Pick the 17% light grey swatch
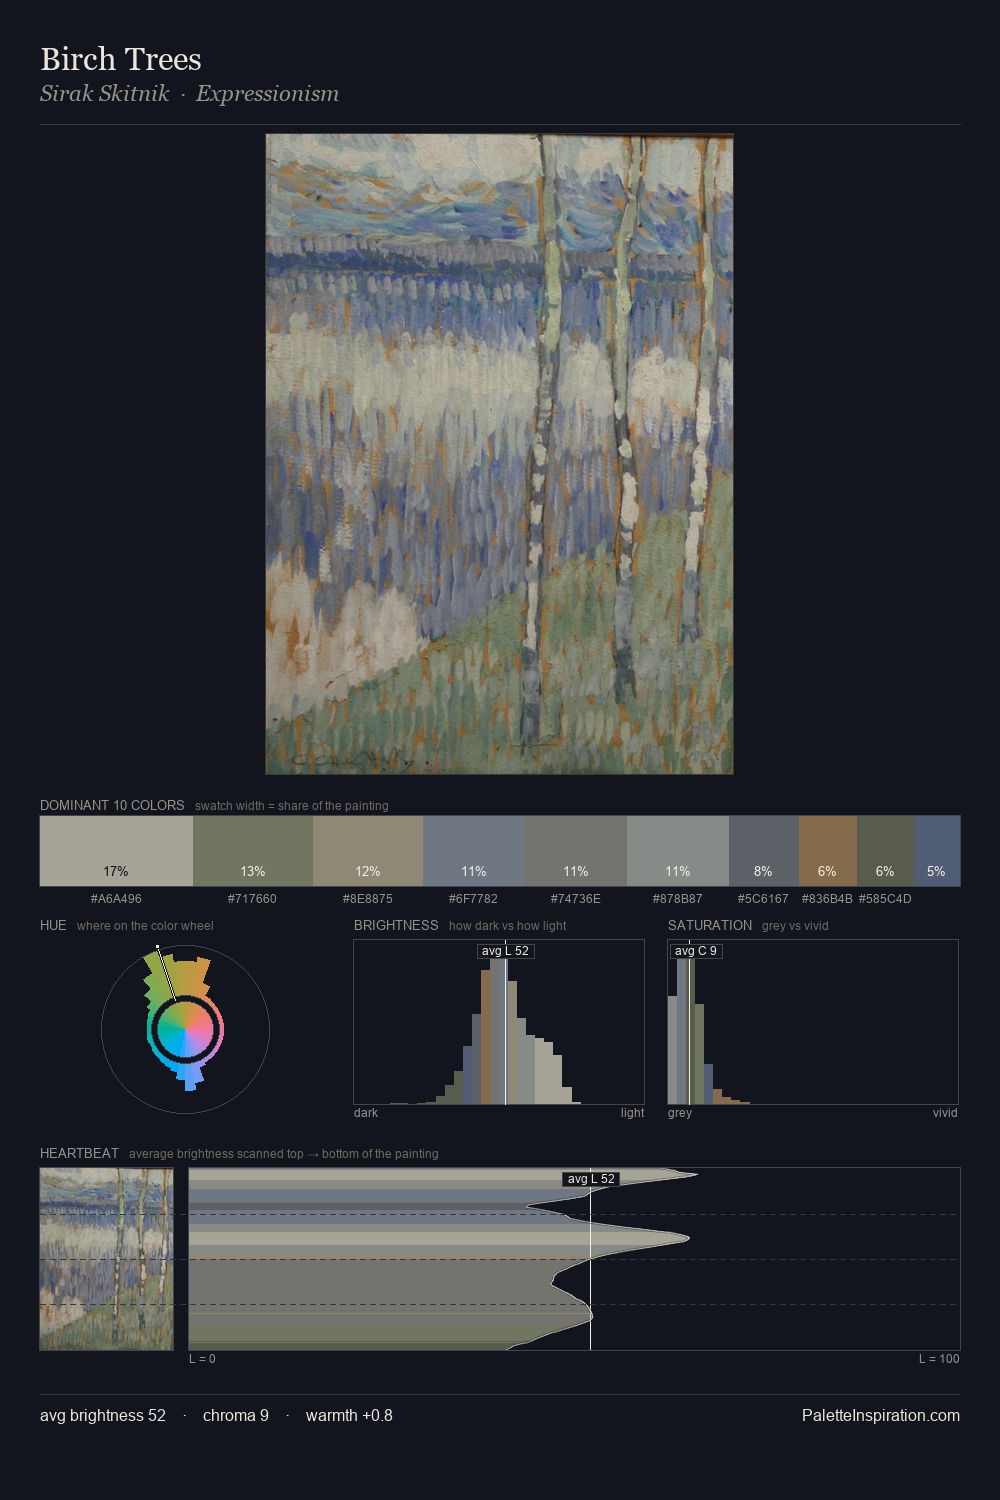The width and height of the screenshot is (1000, 1500). 116,851
